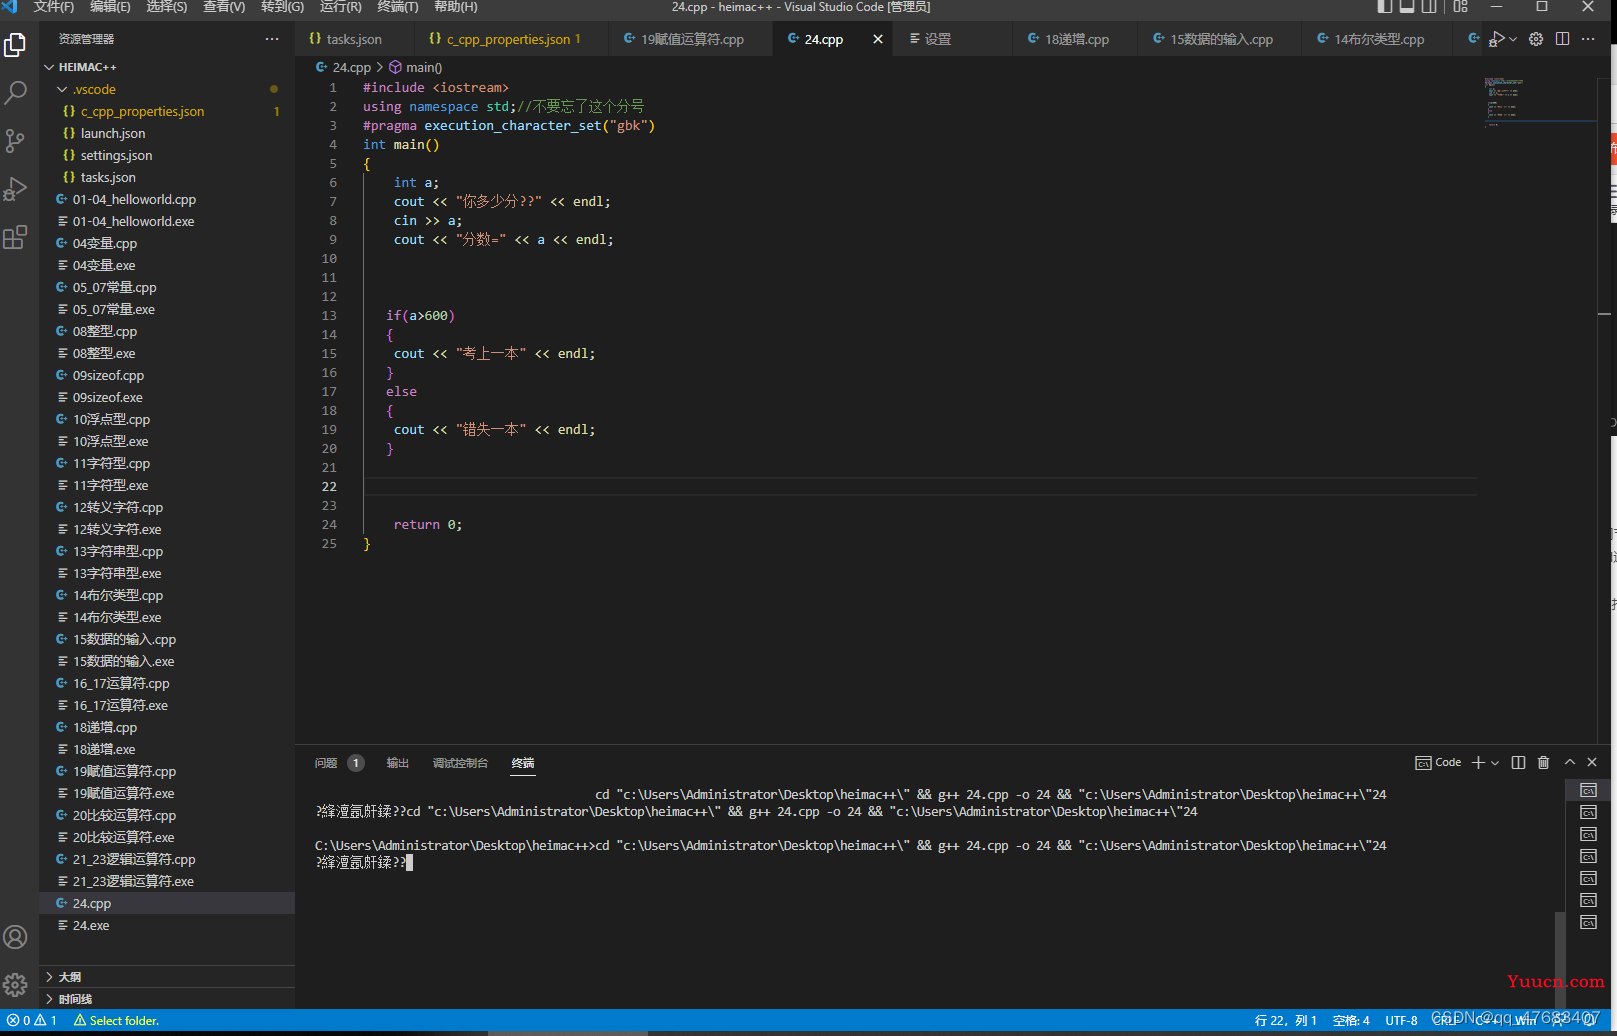Create new terminal with plus icon
Image resolution: width=1617 pixels, height=1036 pixels.
(1478, 762)
